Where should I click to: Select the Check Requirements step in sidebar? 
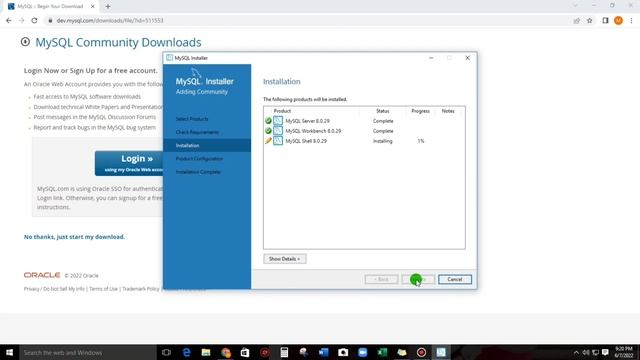(197, 132)
